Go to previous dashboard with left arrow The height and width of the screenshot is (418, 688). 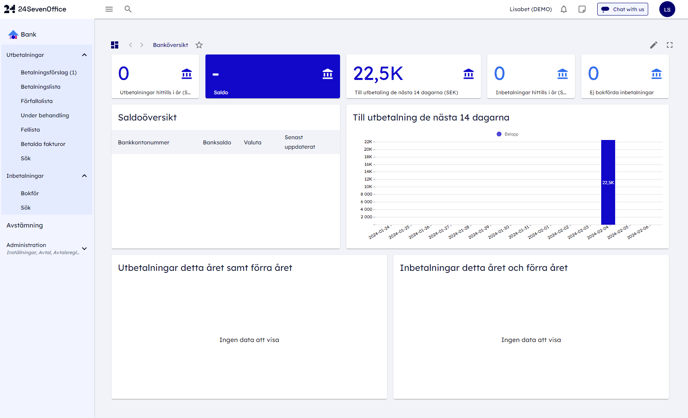(x=130, y=45)
